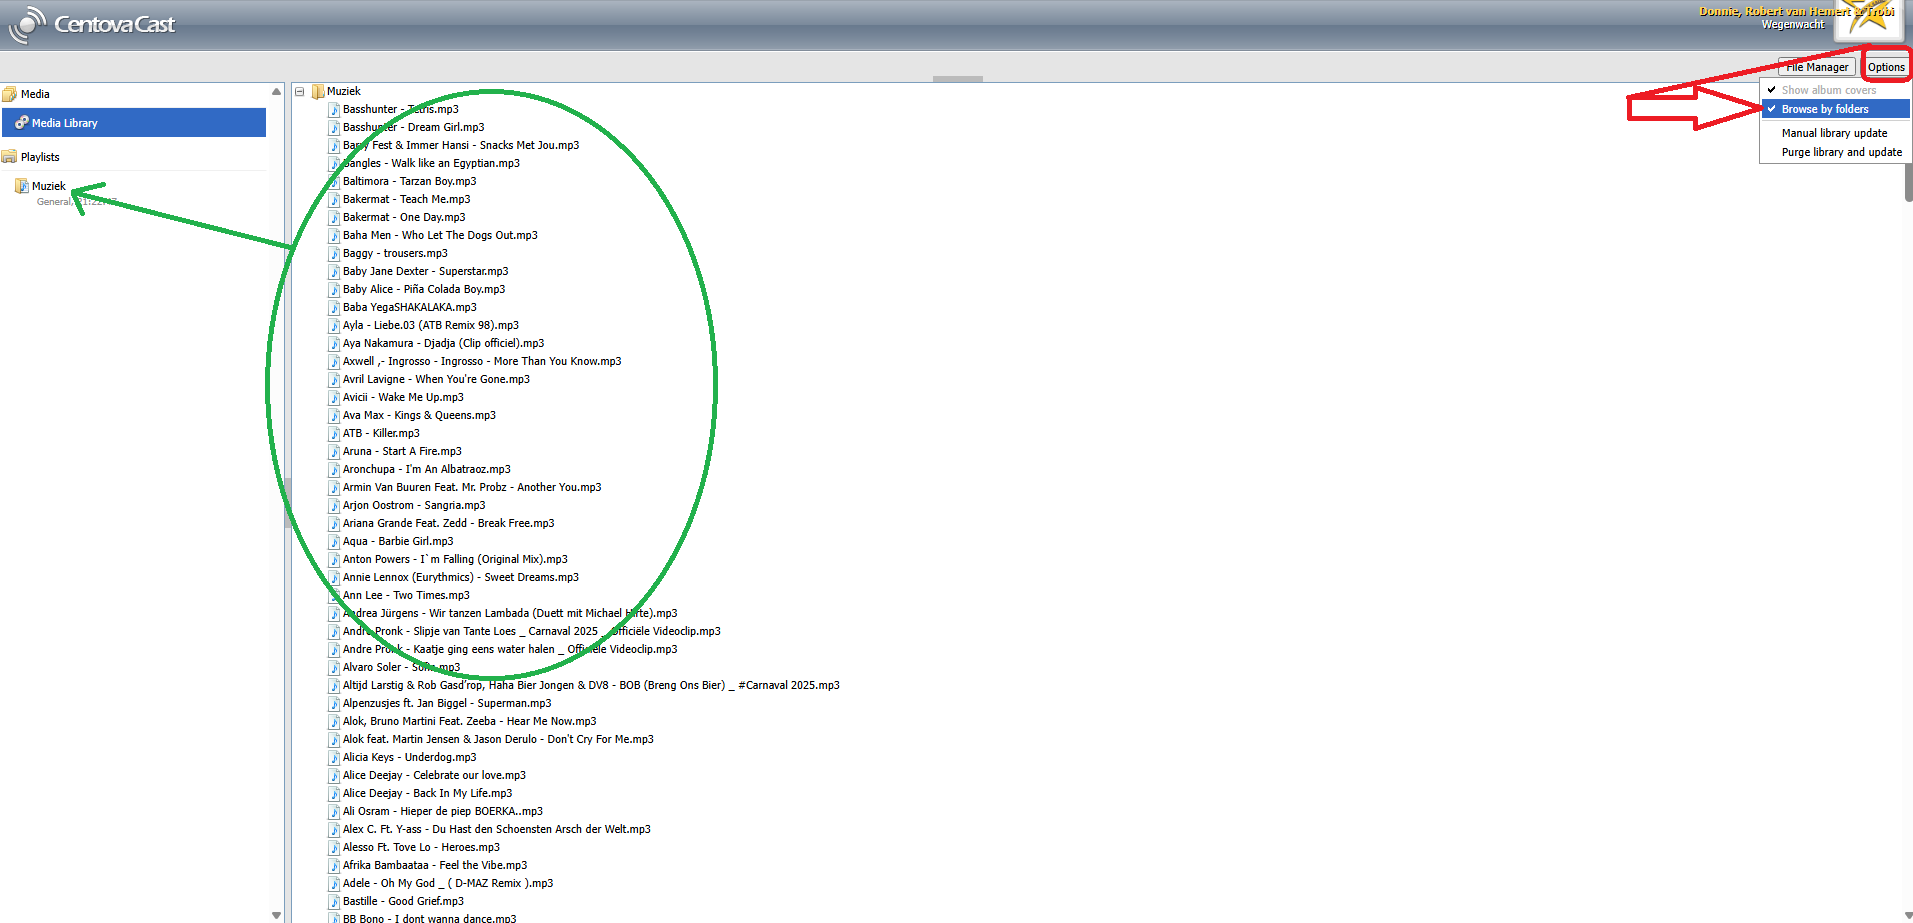Choose Manual library update from menu

[1834, 133]
